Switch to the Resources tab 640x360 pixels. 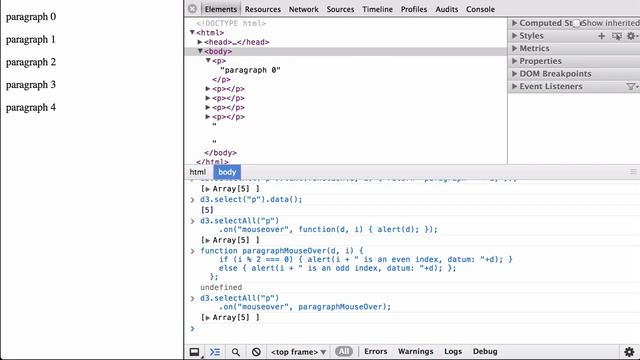click(x=262, y=9)
